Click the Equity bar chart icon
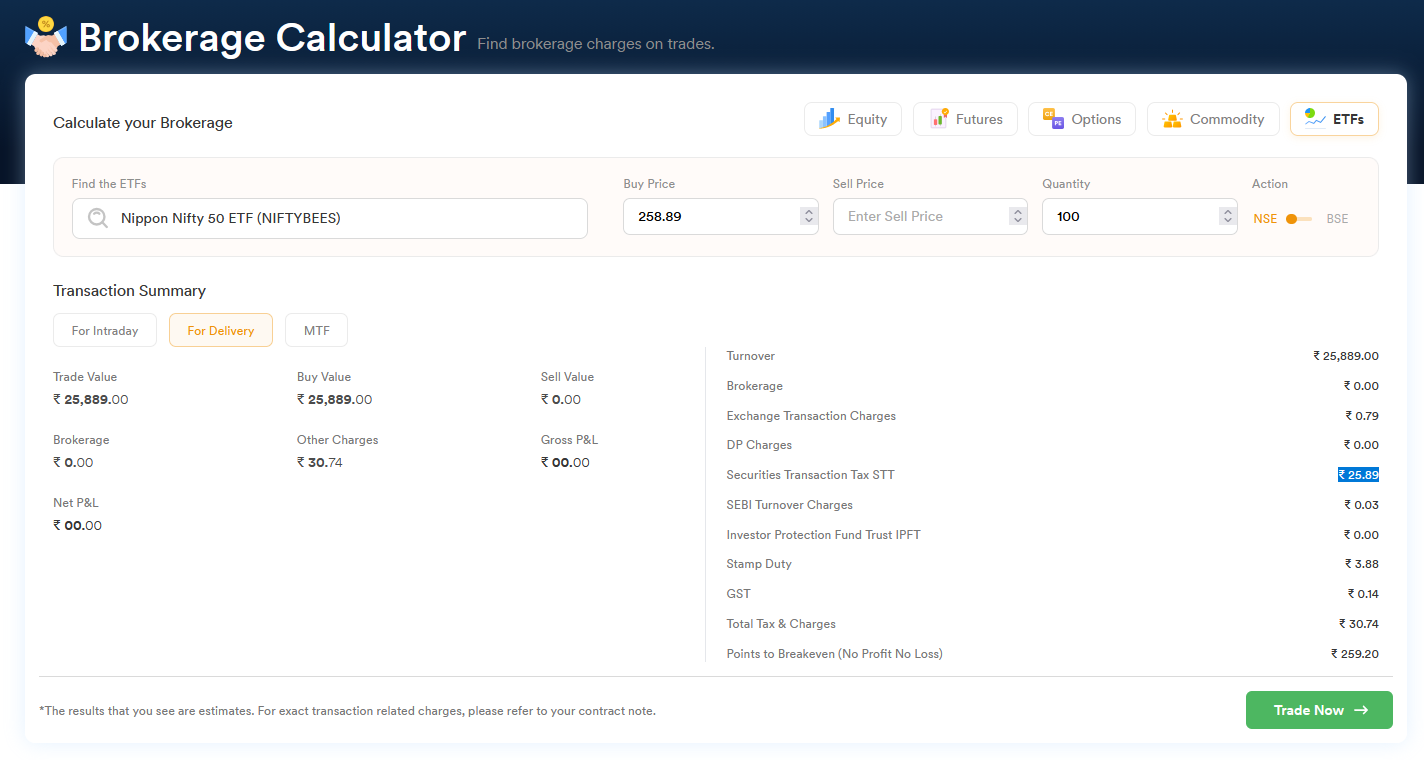This screenshot has width=1424, height=760. point(829,119)
